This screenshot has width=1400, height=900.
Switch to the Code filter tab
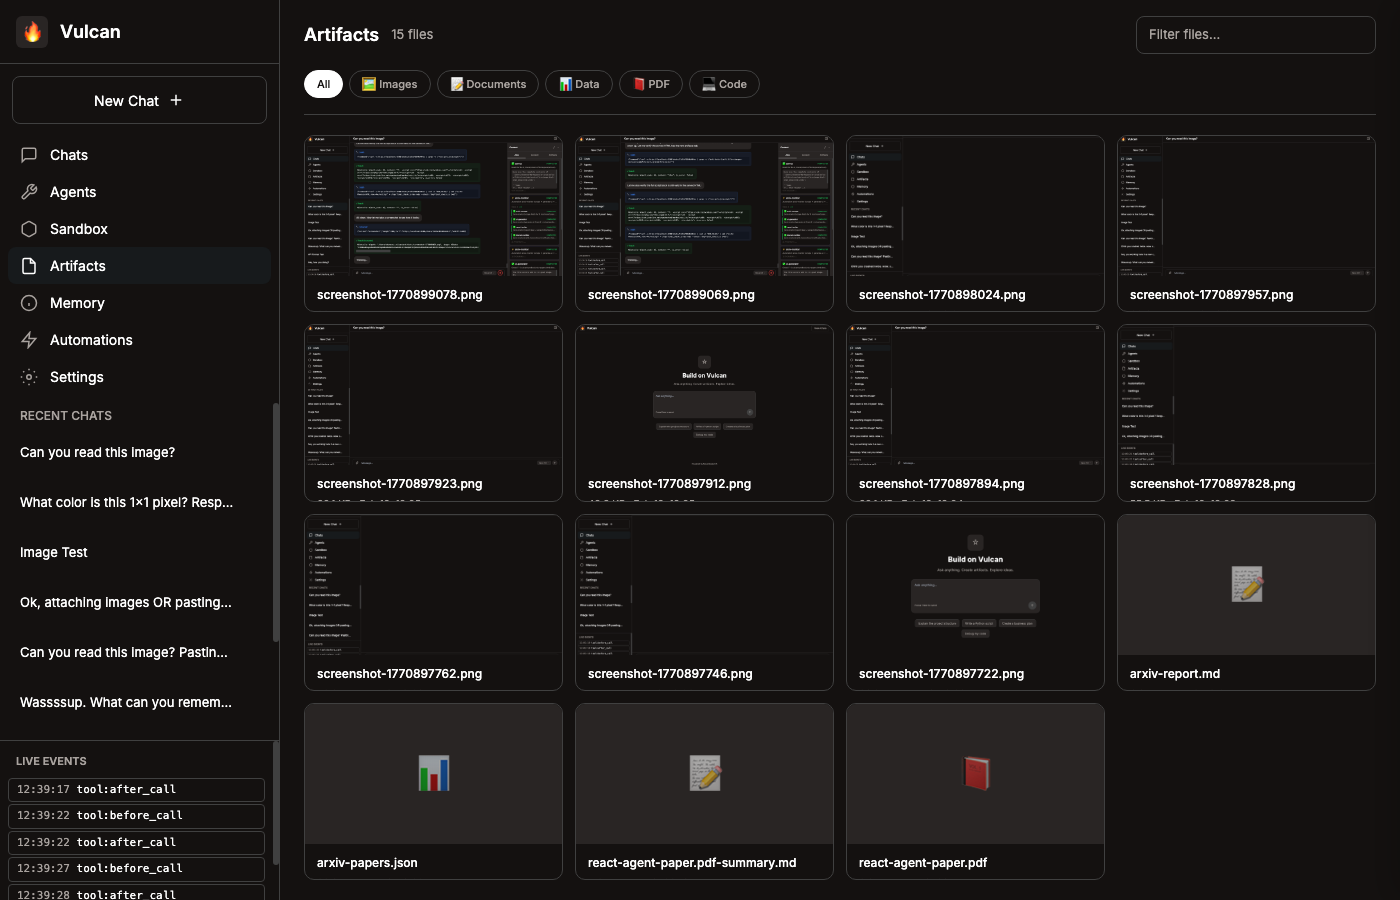pyautogui.click(x=724, y=84)
